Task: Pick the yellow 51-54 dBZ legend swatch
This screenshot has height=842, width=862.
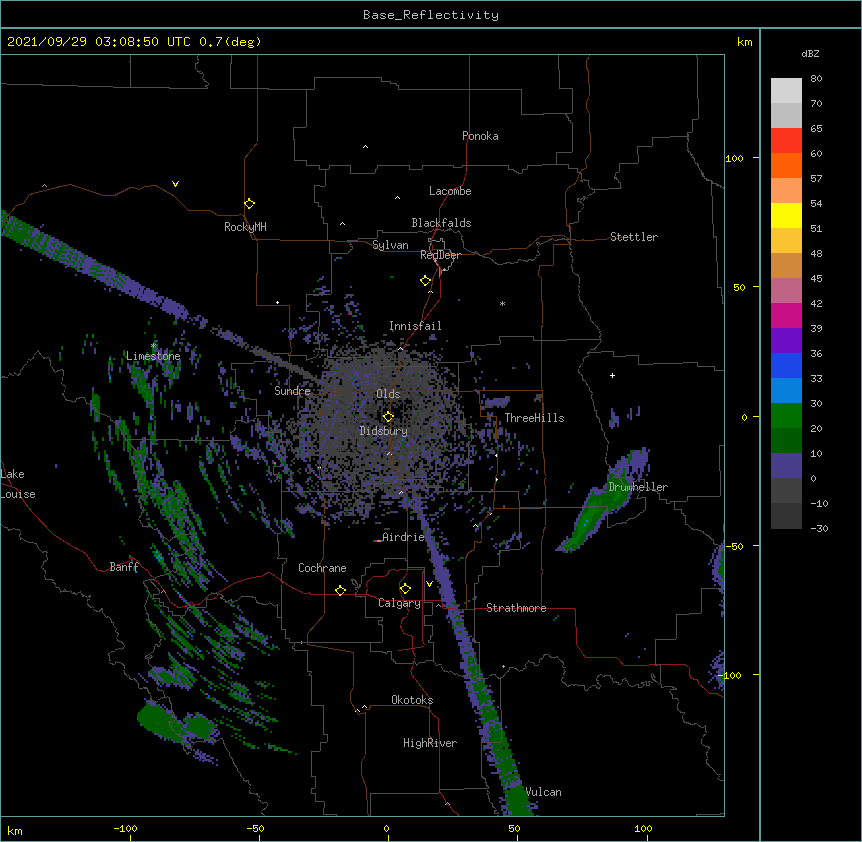Action: (x=786, y=215)
